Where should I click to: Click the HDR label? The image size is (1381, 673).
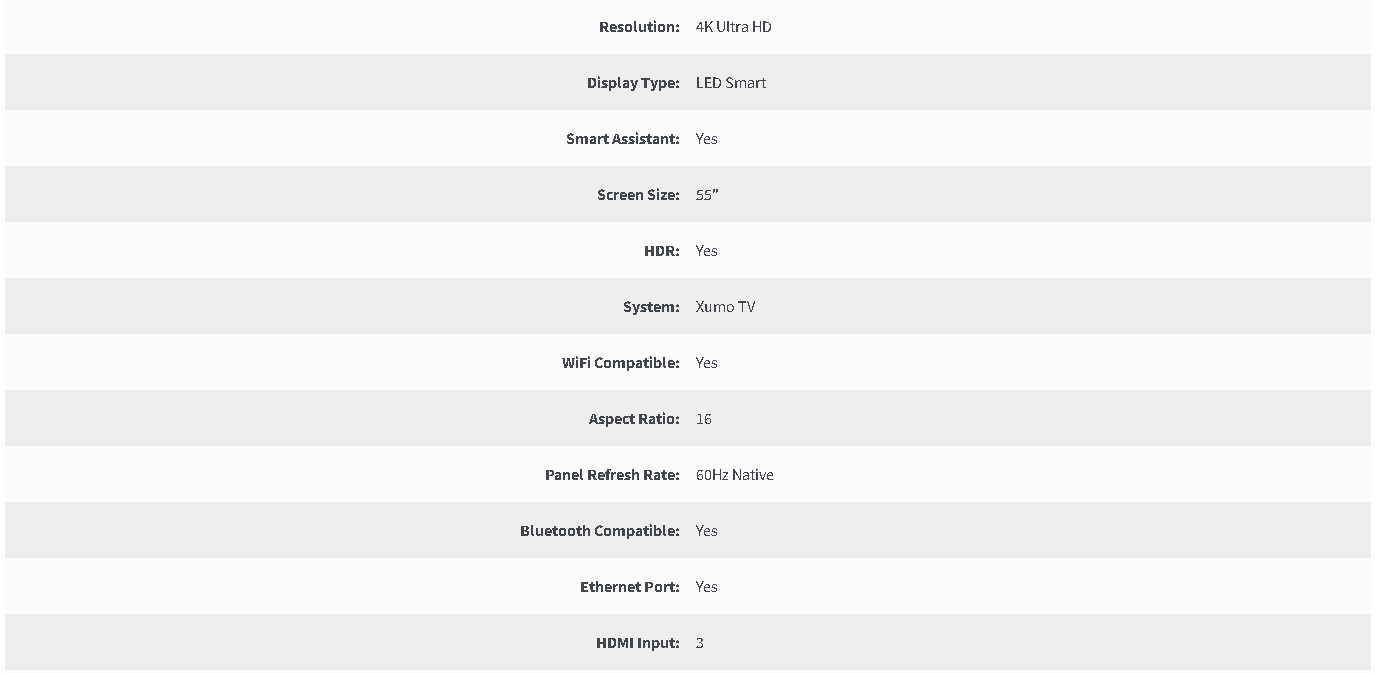[662, 251]
